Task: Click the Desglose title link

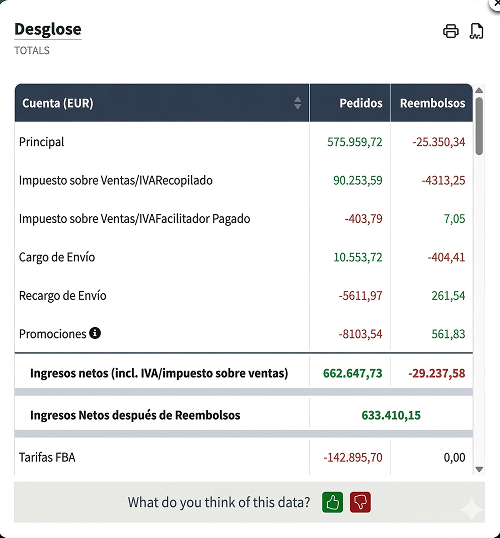Action: pyautogui.click(x=48, y=29)
